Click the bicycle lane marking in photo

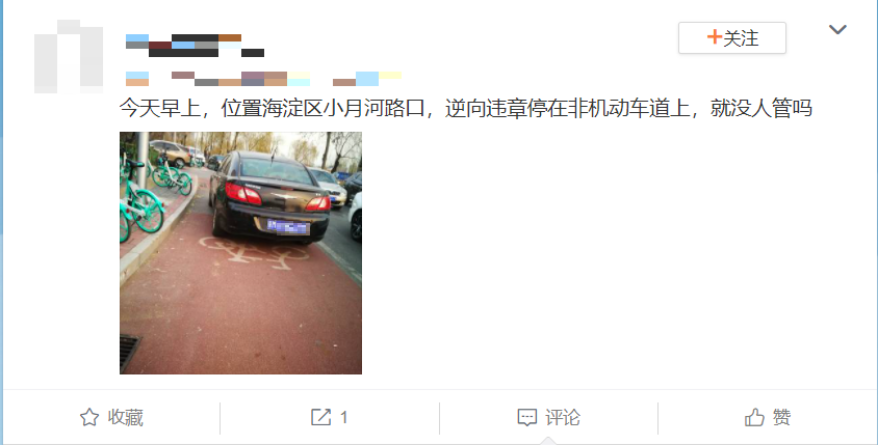point(254,252)
